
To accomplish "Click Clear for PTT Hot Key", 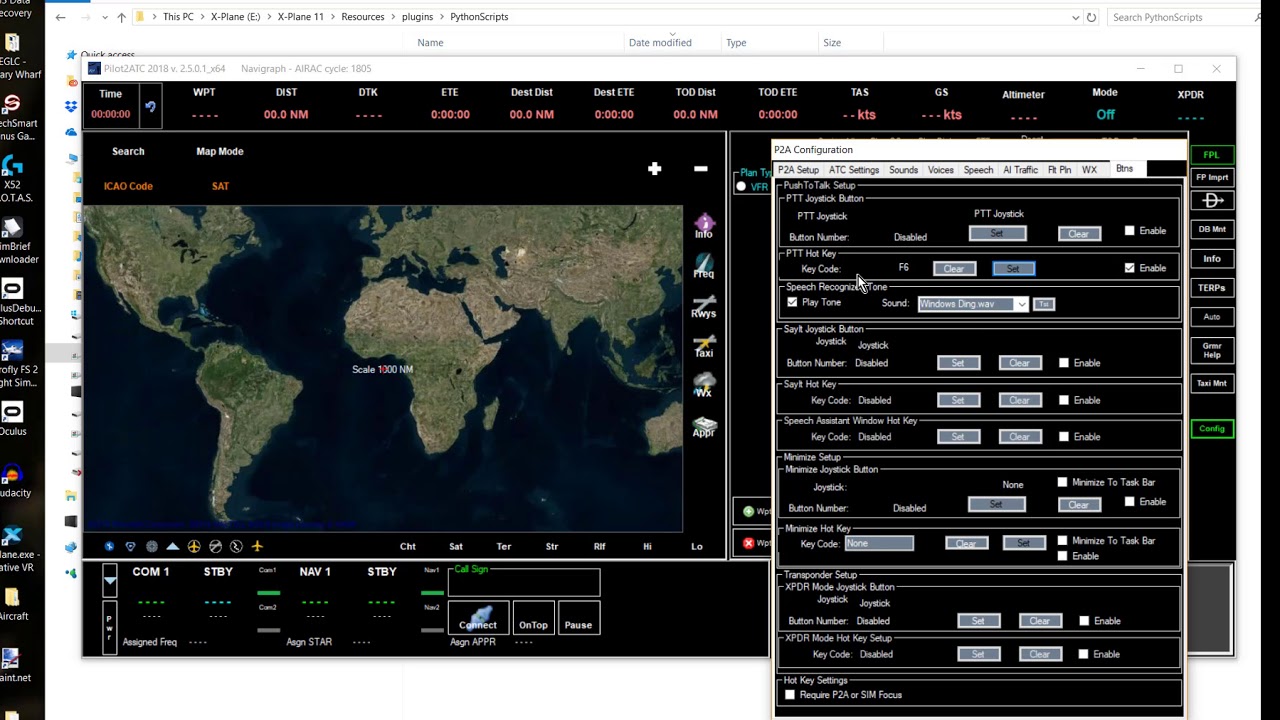I will tap(954, 268).
